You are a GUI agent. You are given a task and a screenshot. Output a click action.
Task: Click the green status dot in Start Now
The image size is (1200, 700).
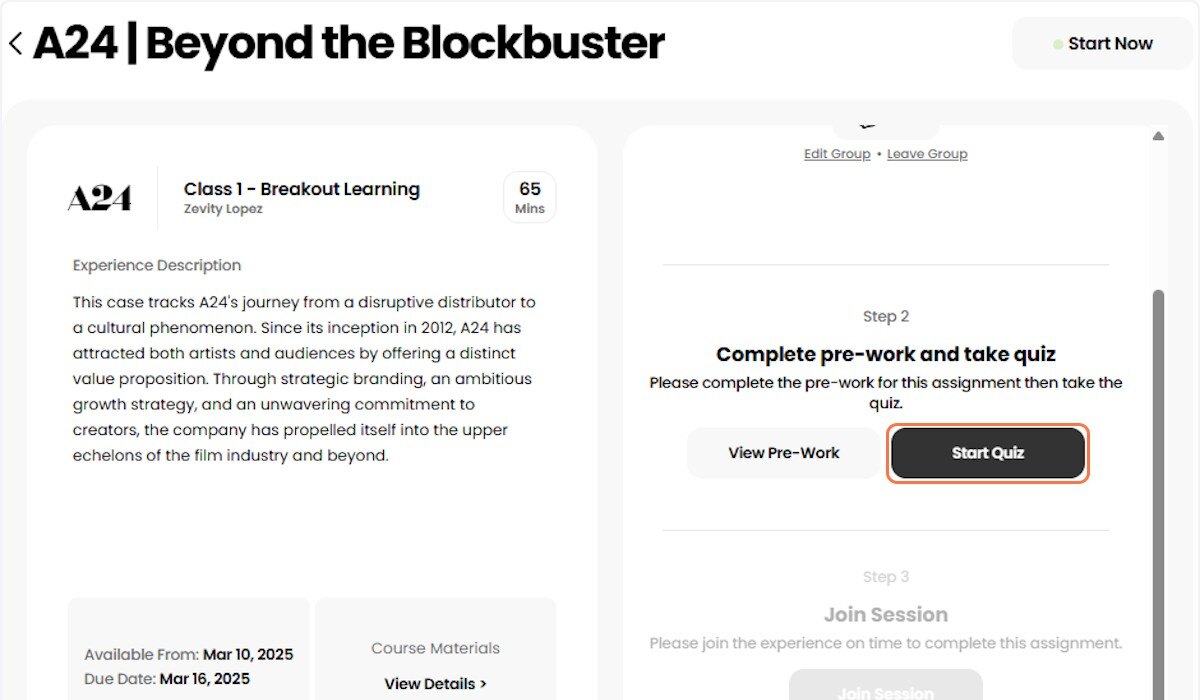pos(1058,44)
